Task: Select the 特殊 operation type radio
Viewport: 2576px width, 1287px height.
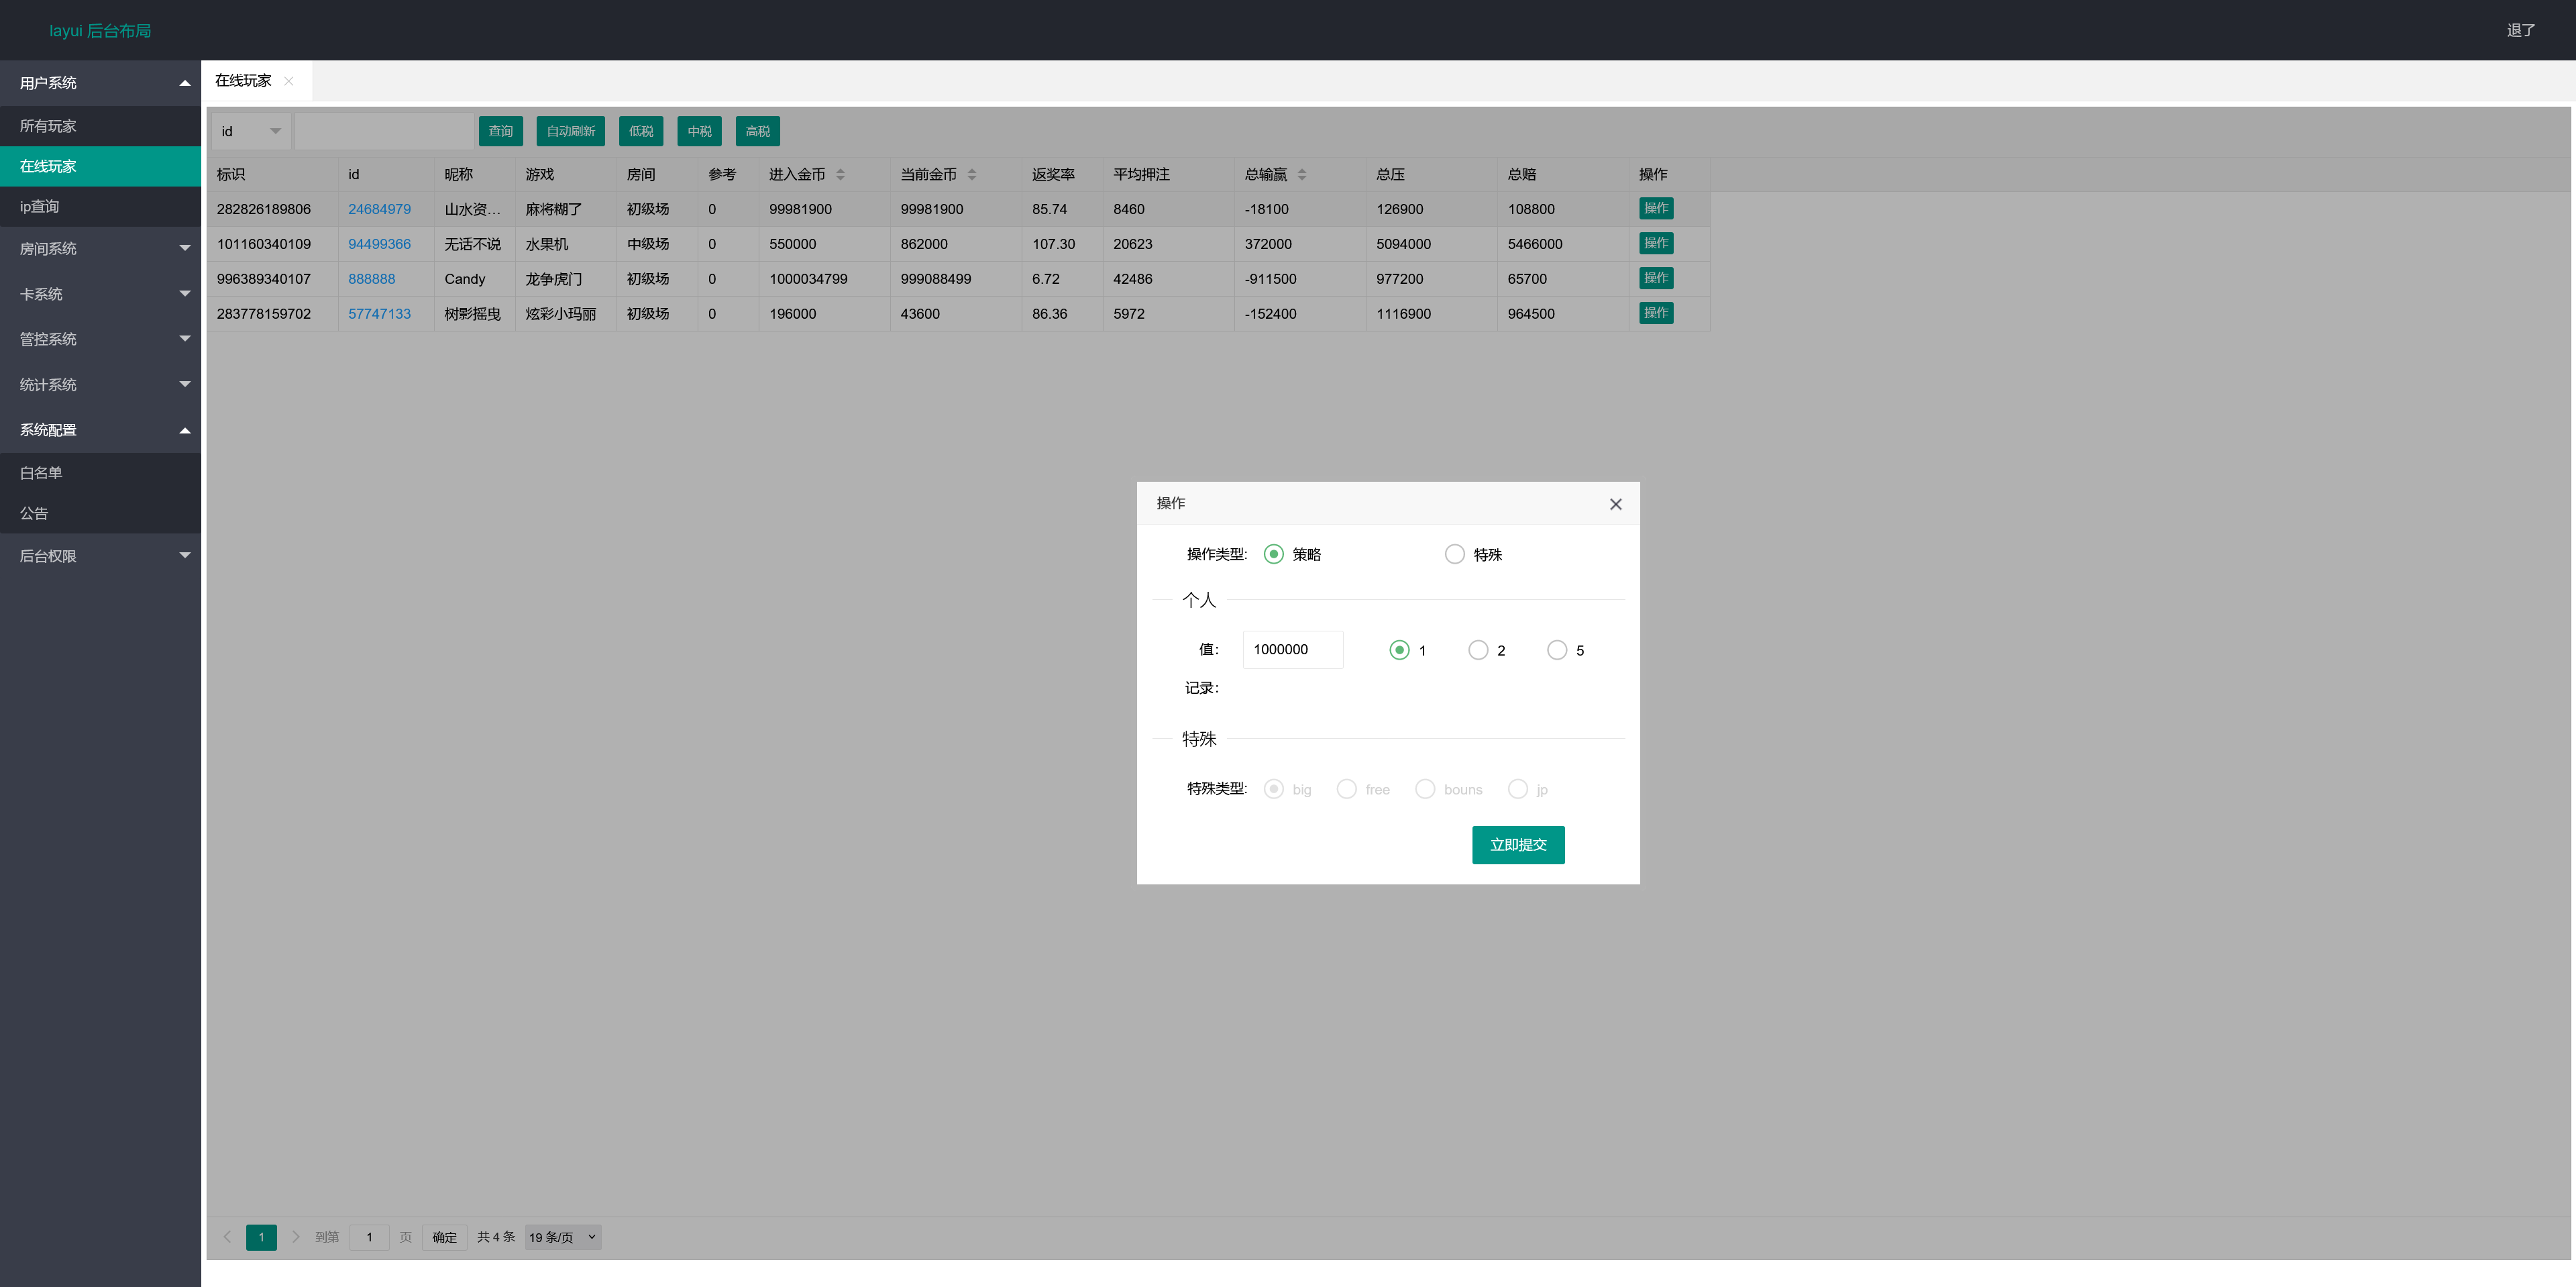Action: pyautogui.click(x=1454, y=554)
